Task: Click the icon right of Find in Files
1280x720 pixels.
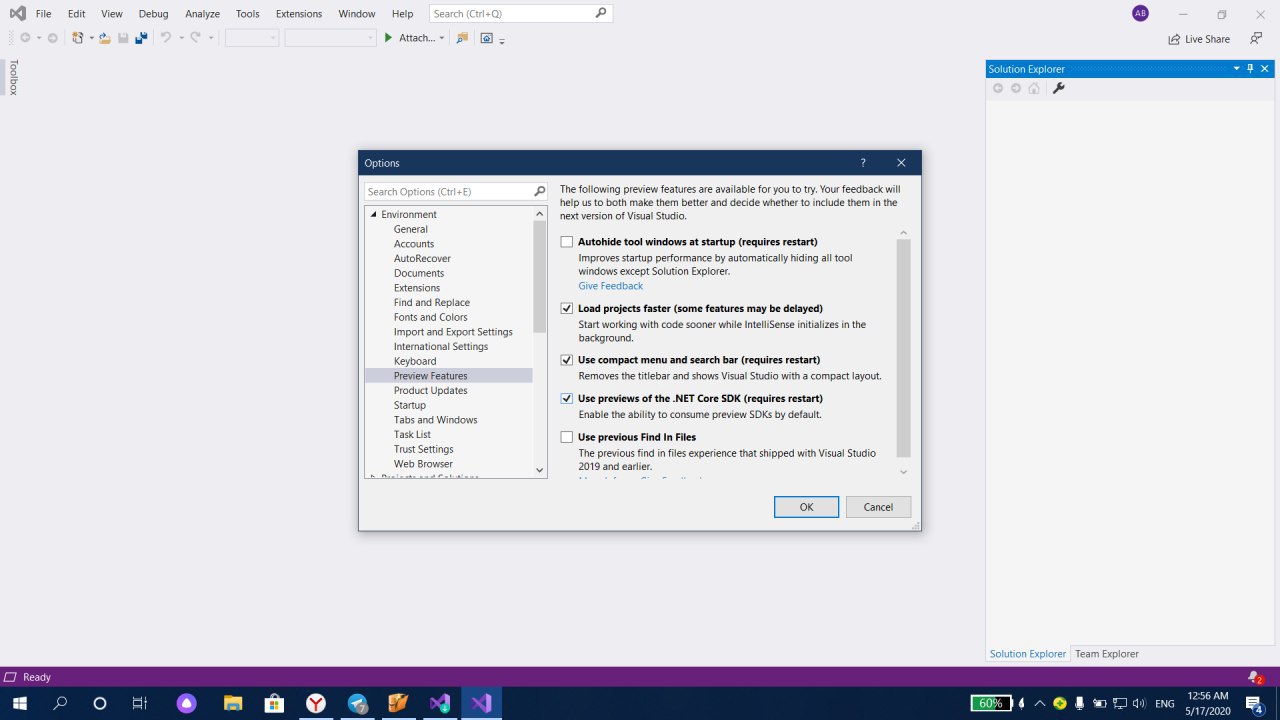Action: pos(486,38)
